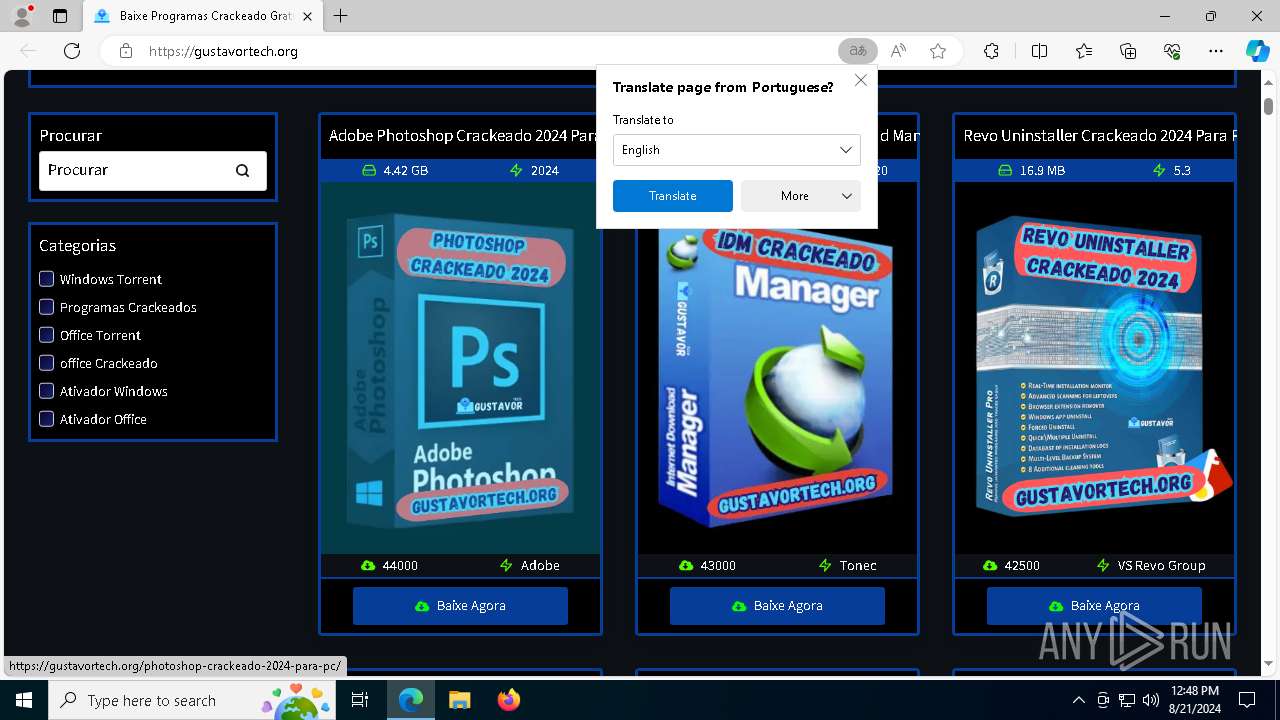Image resolution: width=1280 pixels, height=720 pixels.
Task: Open Task View on taskbar
Action: tap(360, 700)
